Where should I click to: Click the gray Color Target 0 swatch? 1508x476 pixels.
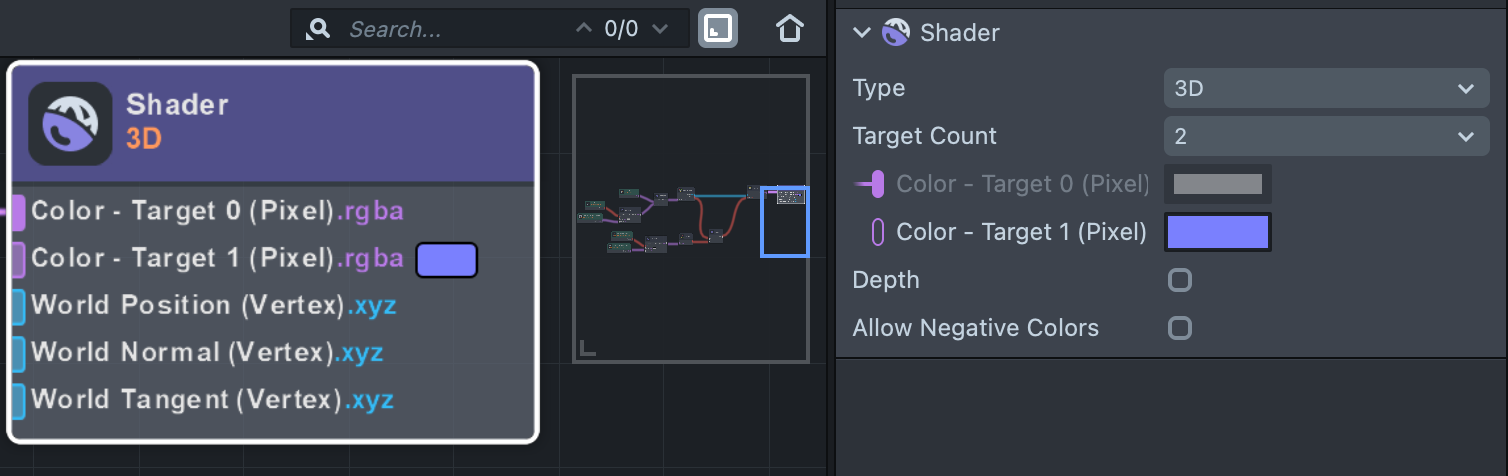click(1217, 184)
